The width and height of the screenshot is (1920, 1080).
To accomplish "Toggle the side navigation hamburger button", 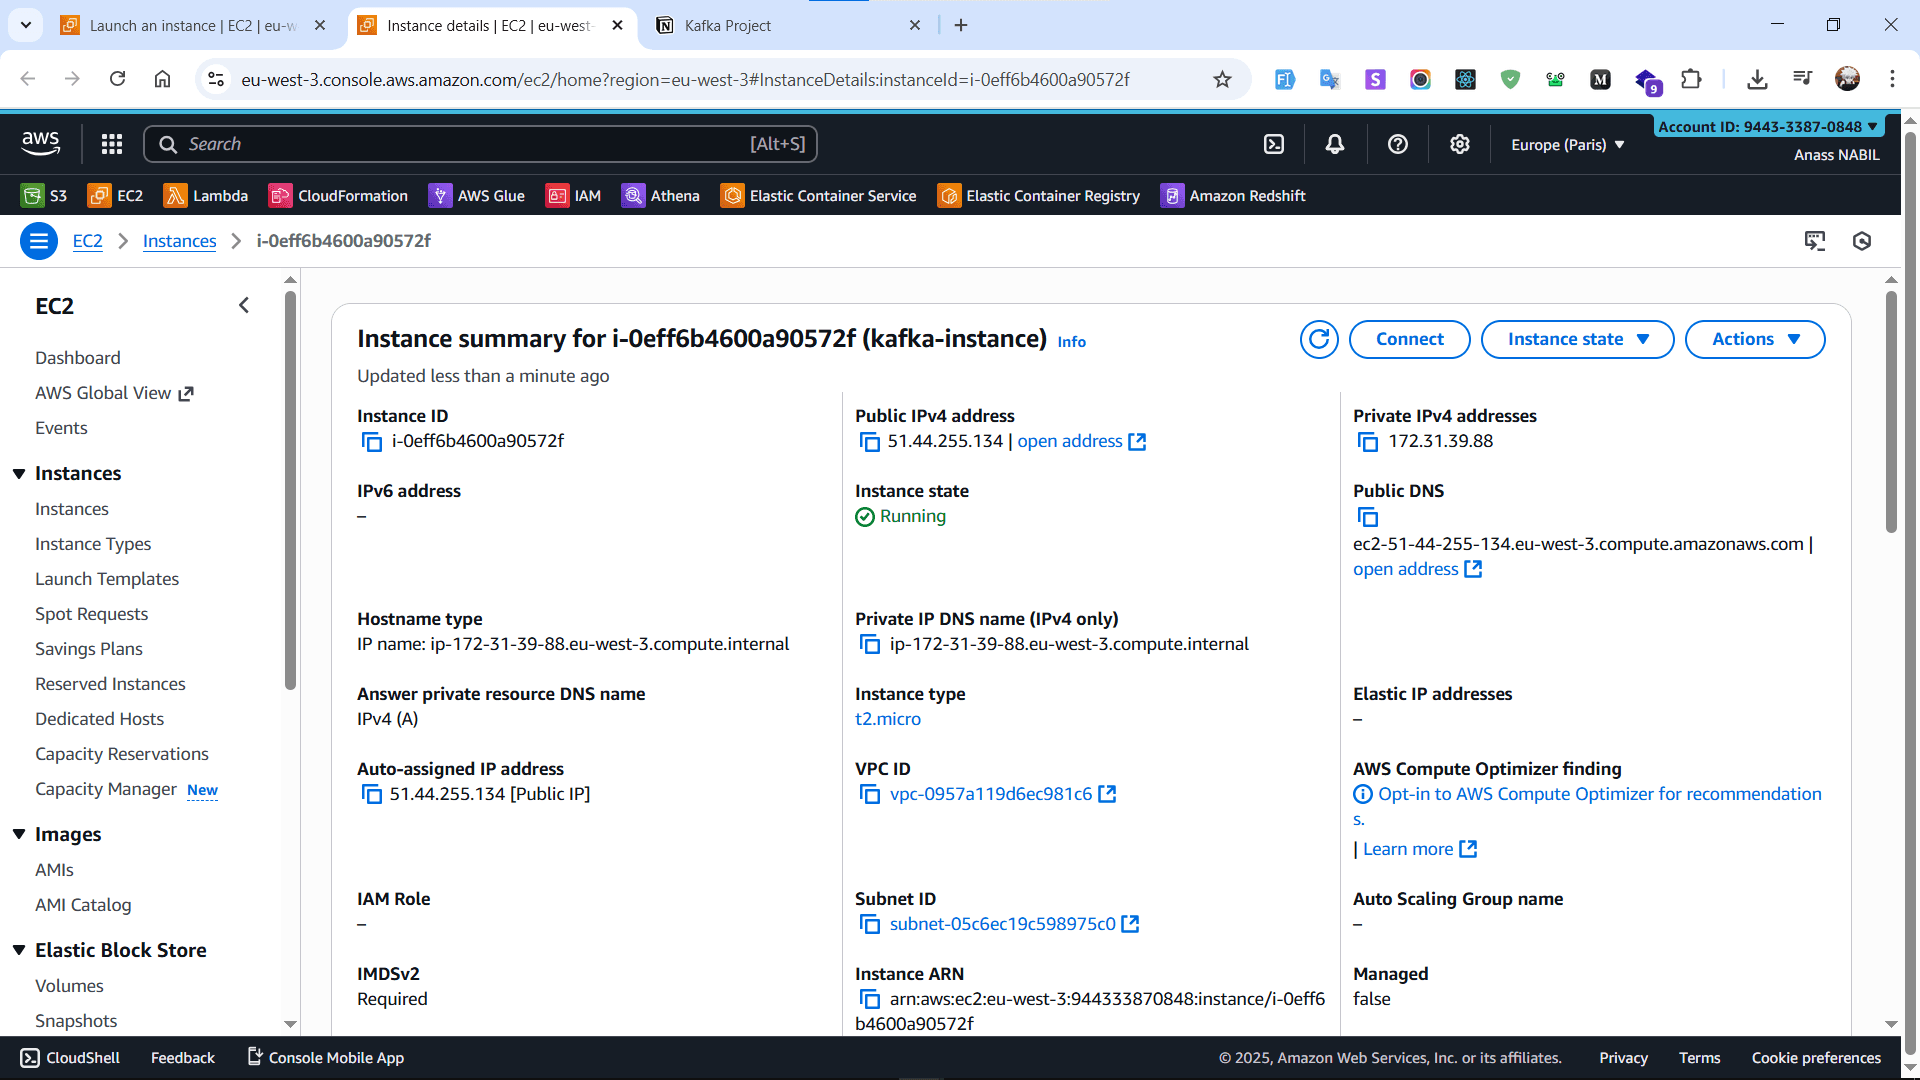I will (39, 241).
